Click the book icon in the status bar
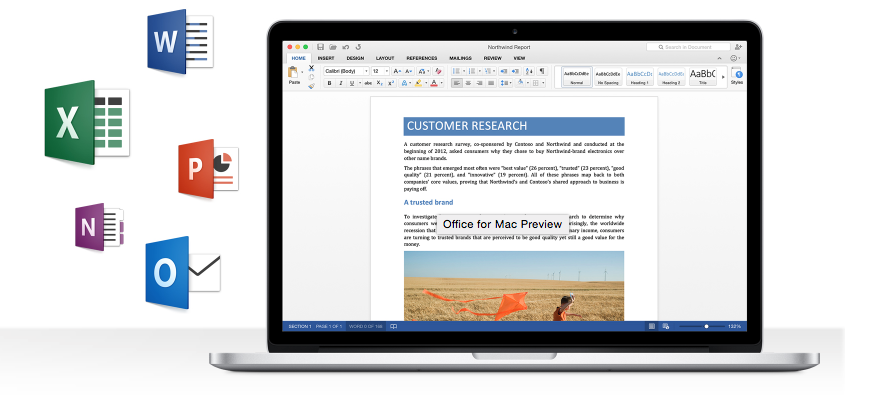This screenshot has height=404, width=869. [x=393, y=326]
